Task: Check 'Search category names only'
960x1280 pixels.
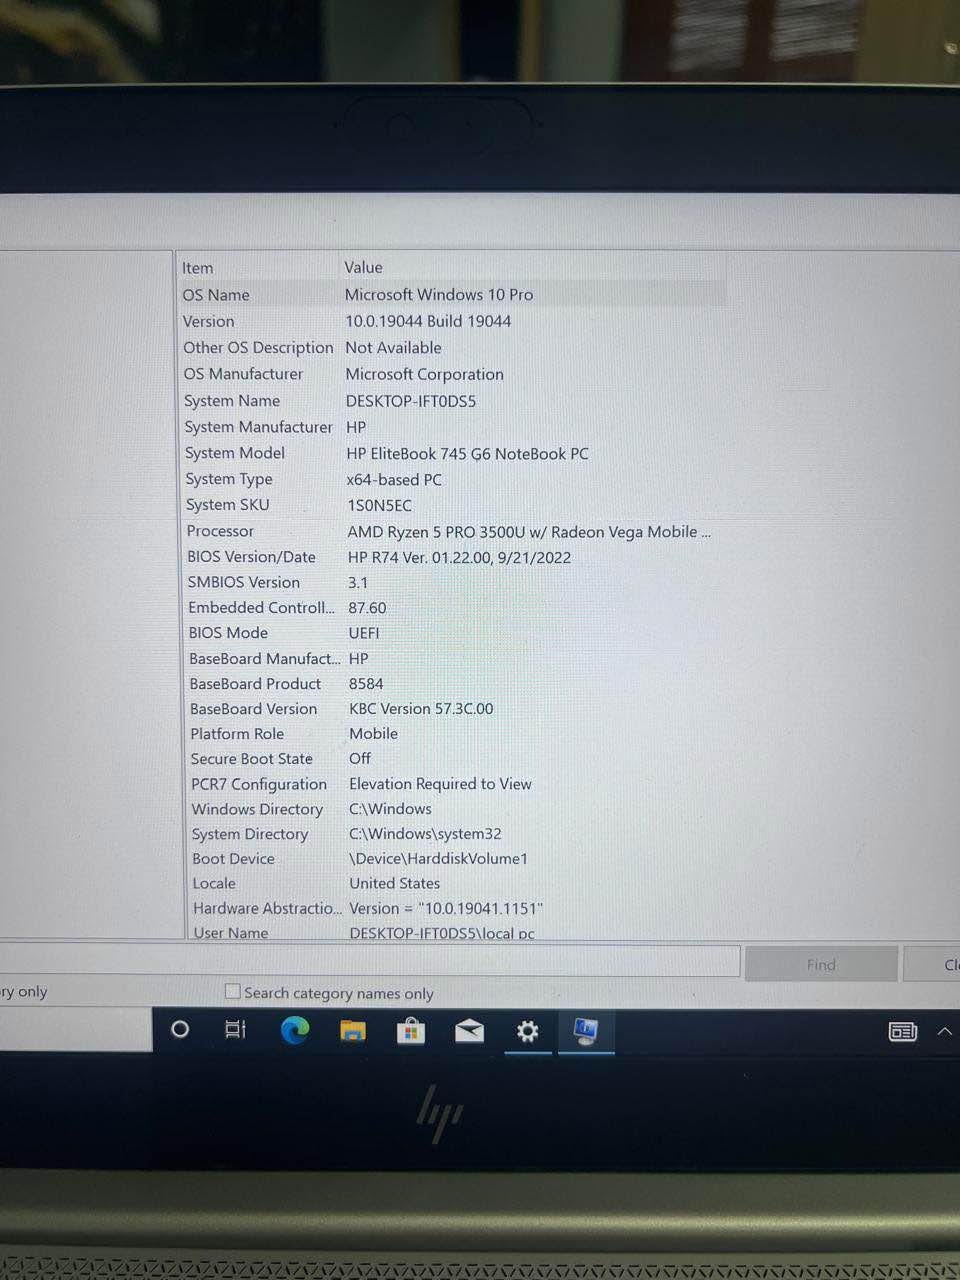Action: [233, 992]
